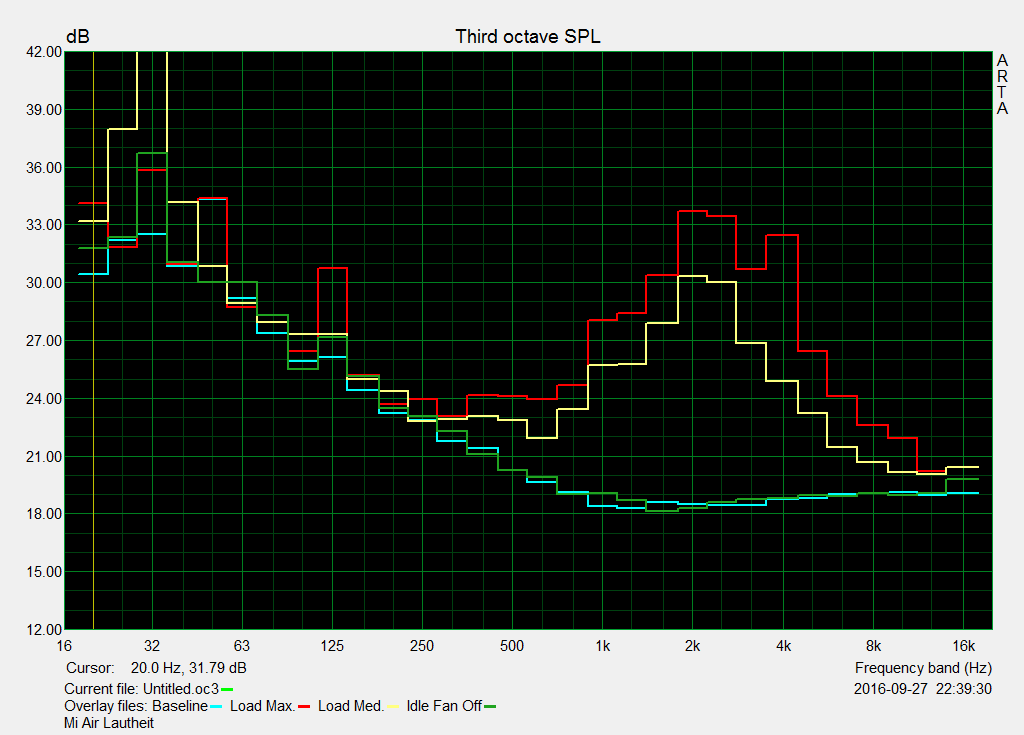Click the Load Med. yellow legend swatch

[x=392, y=707]
